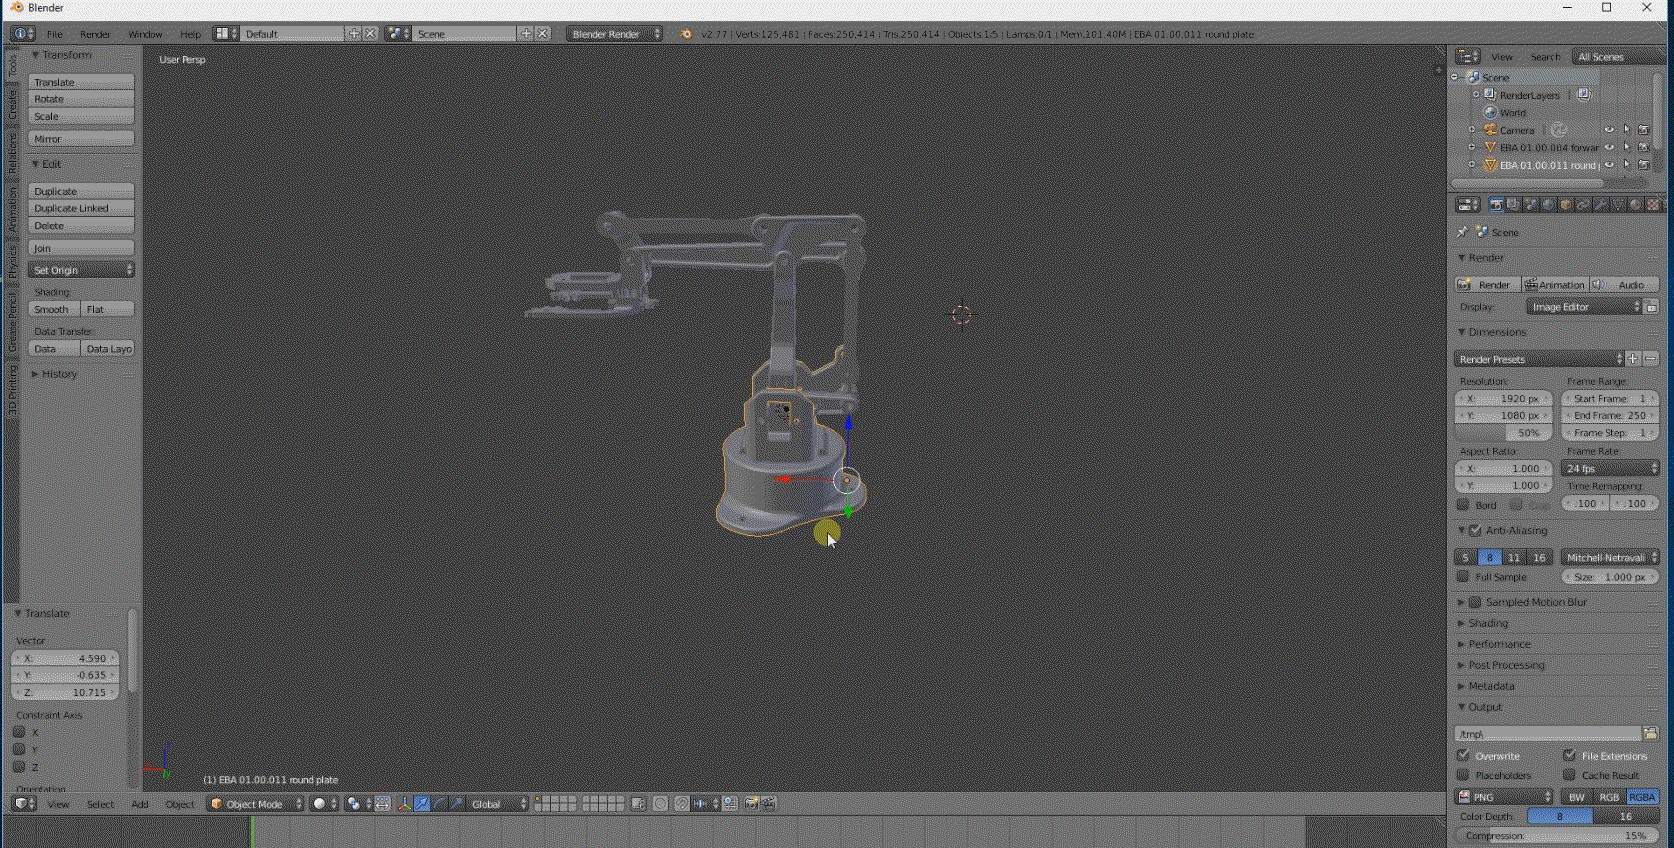Select the translate manipulator arrow icon
The image size is (1674, 848).
click(422, 804)
